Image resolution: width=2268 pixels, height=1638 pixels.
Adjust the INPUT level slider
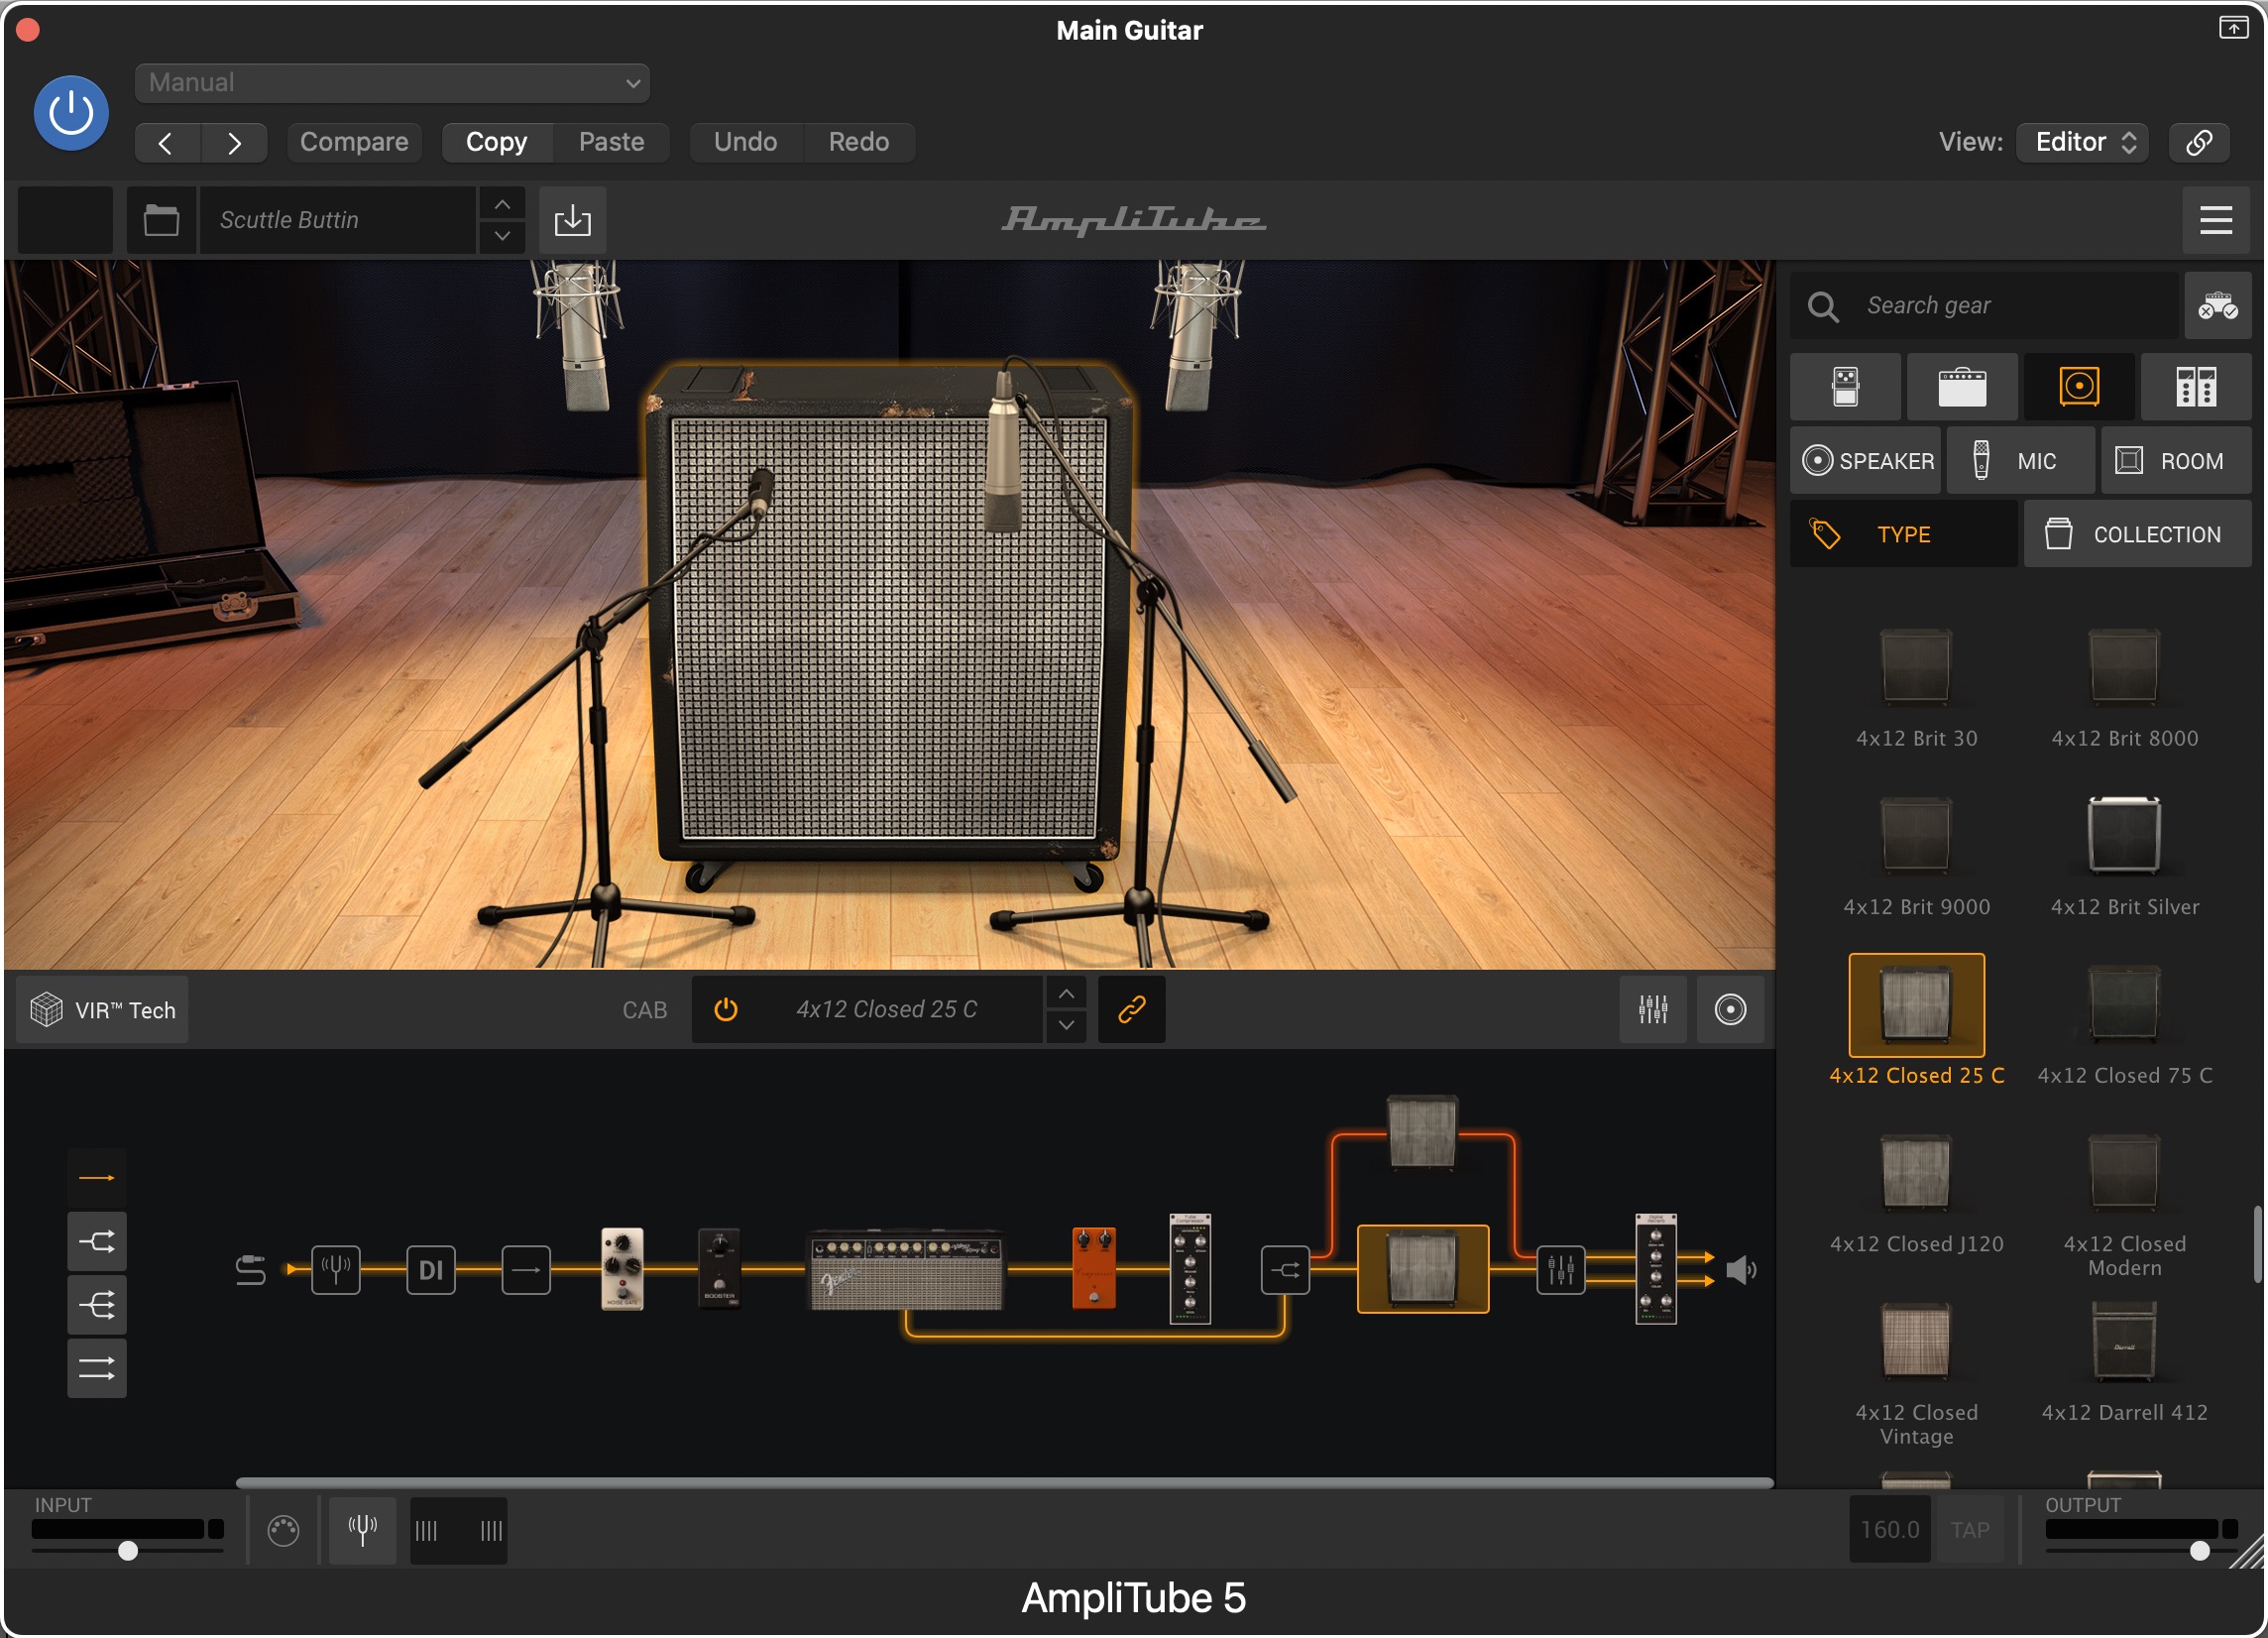click(128, 1551)
